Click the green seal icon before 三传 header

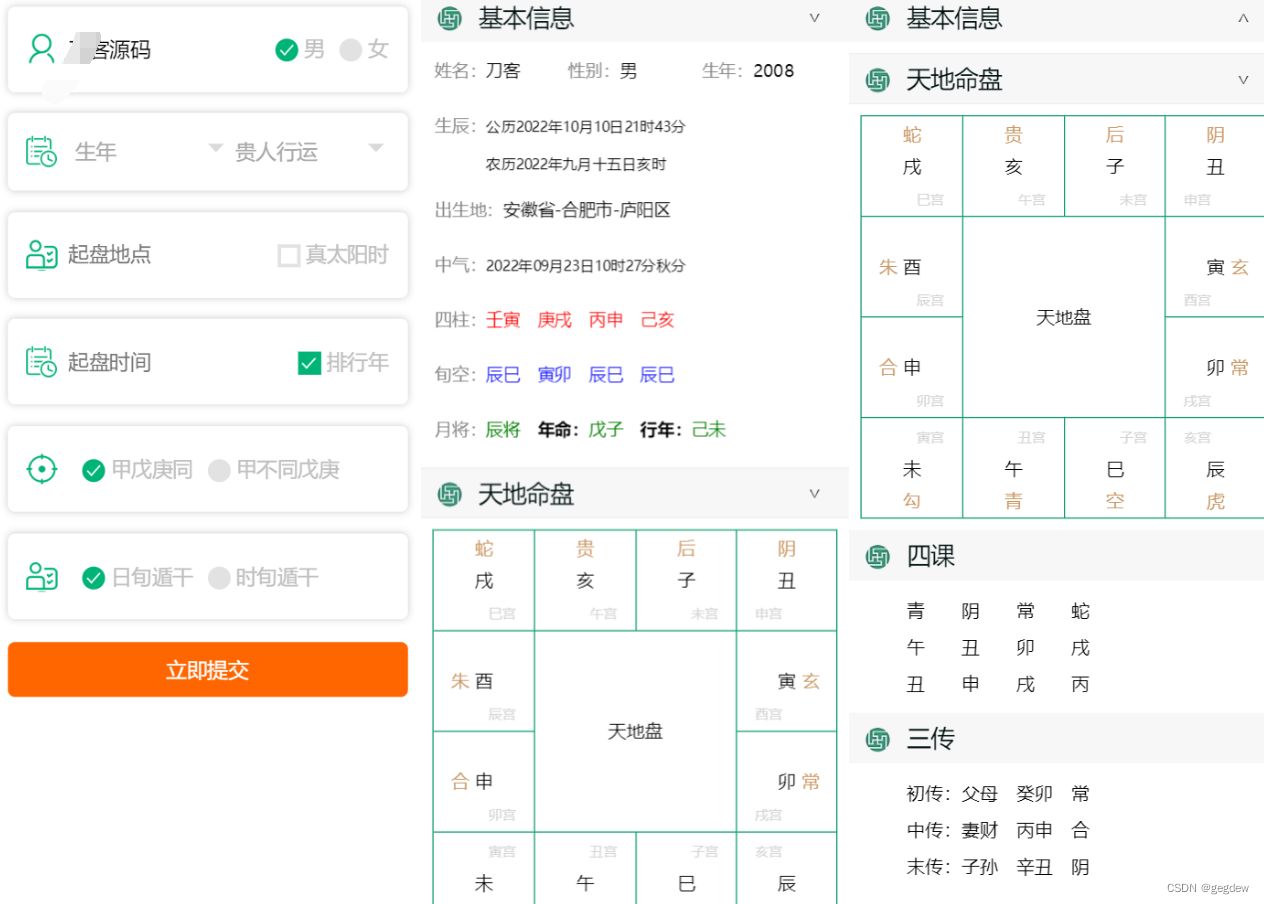877,739
